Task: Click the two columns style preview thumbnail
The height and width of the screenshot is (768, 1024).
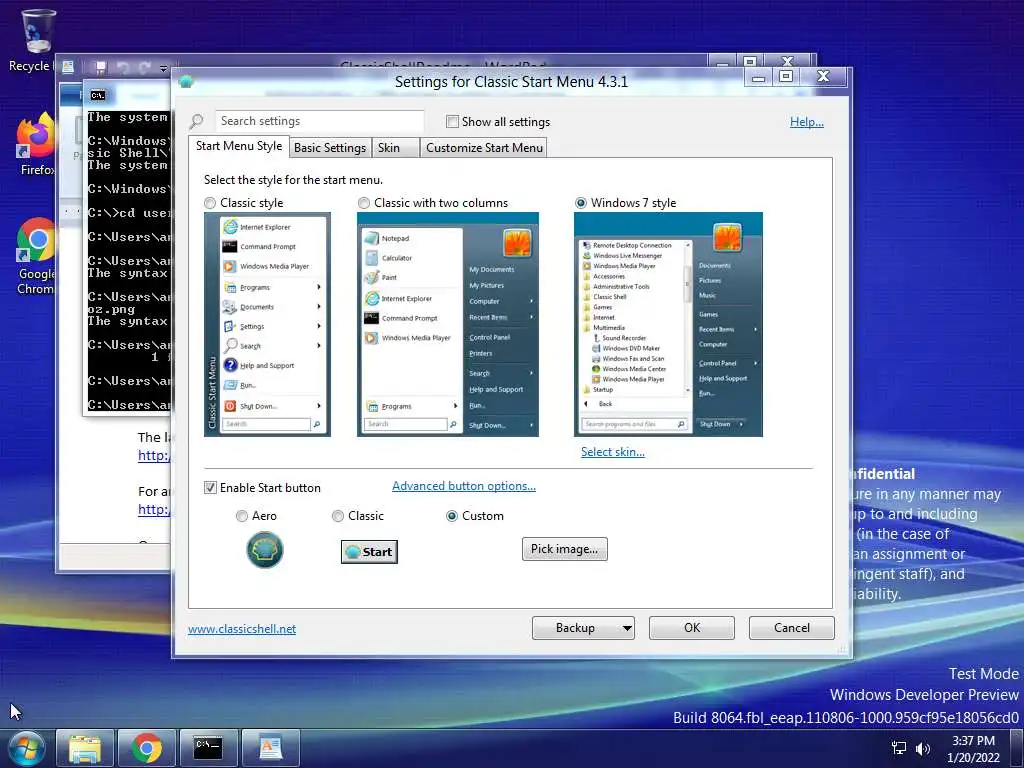Action: (447, 325)
